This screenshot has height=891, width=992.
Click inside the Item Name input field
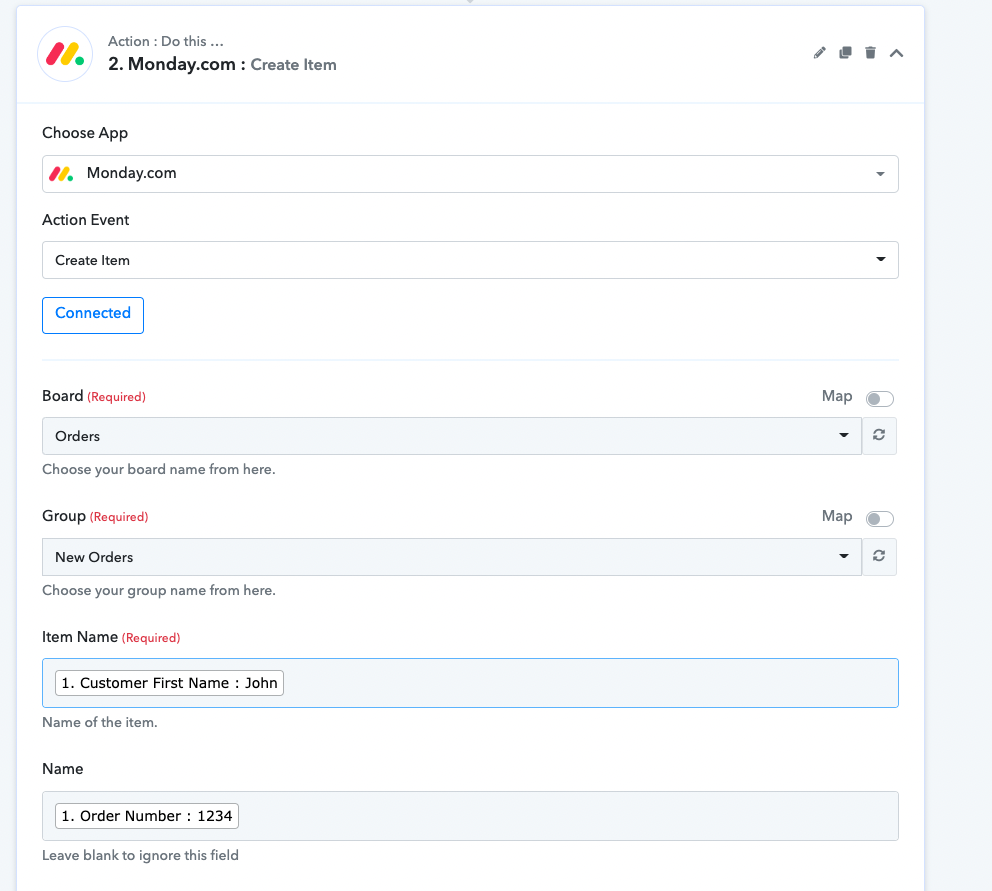pos(470,683)
